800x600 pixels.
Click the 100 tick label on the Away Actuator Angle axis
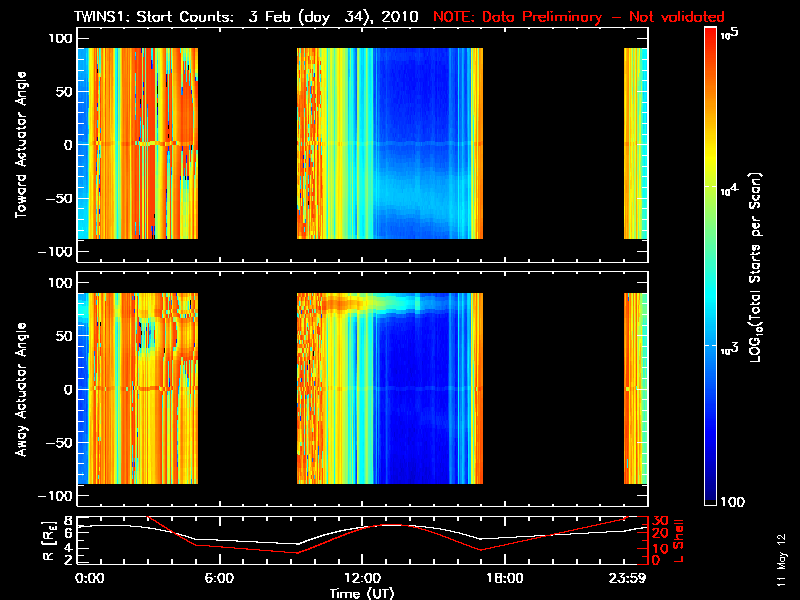pos(61,283)
